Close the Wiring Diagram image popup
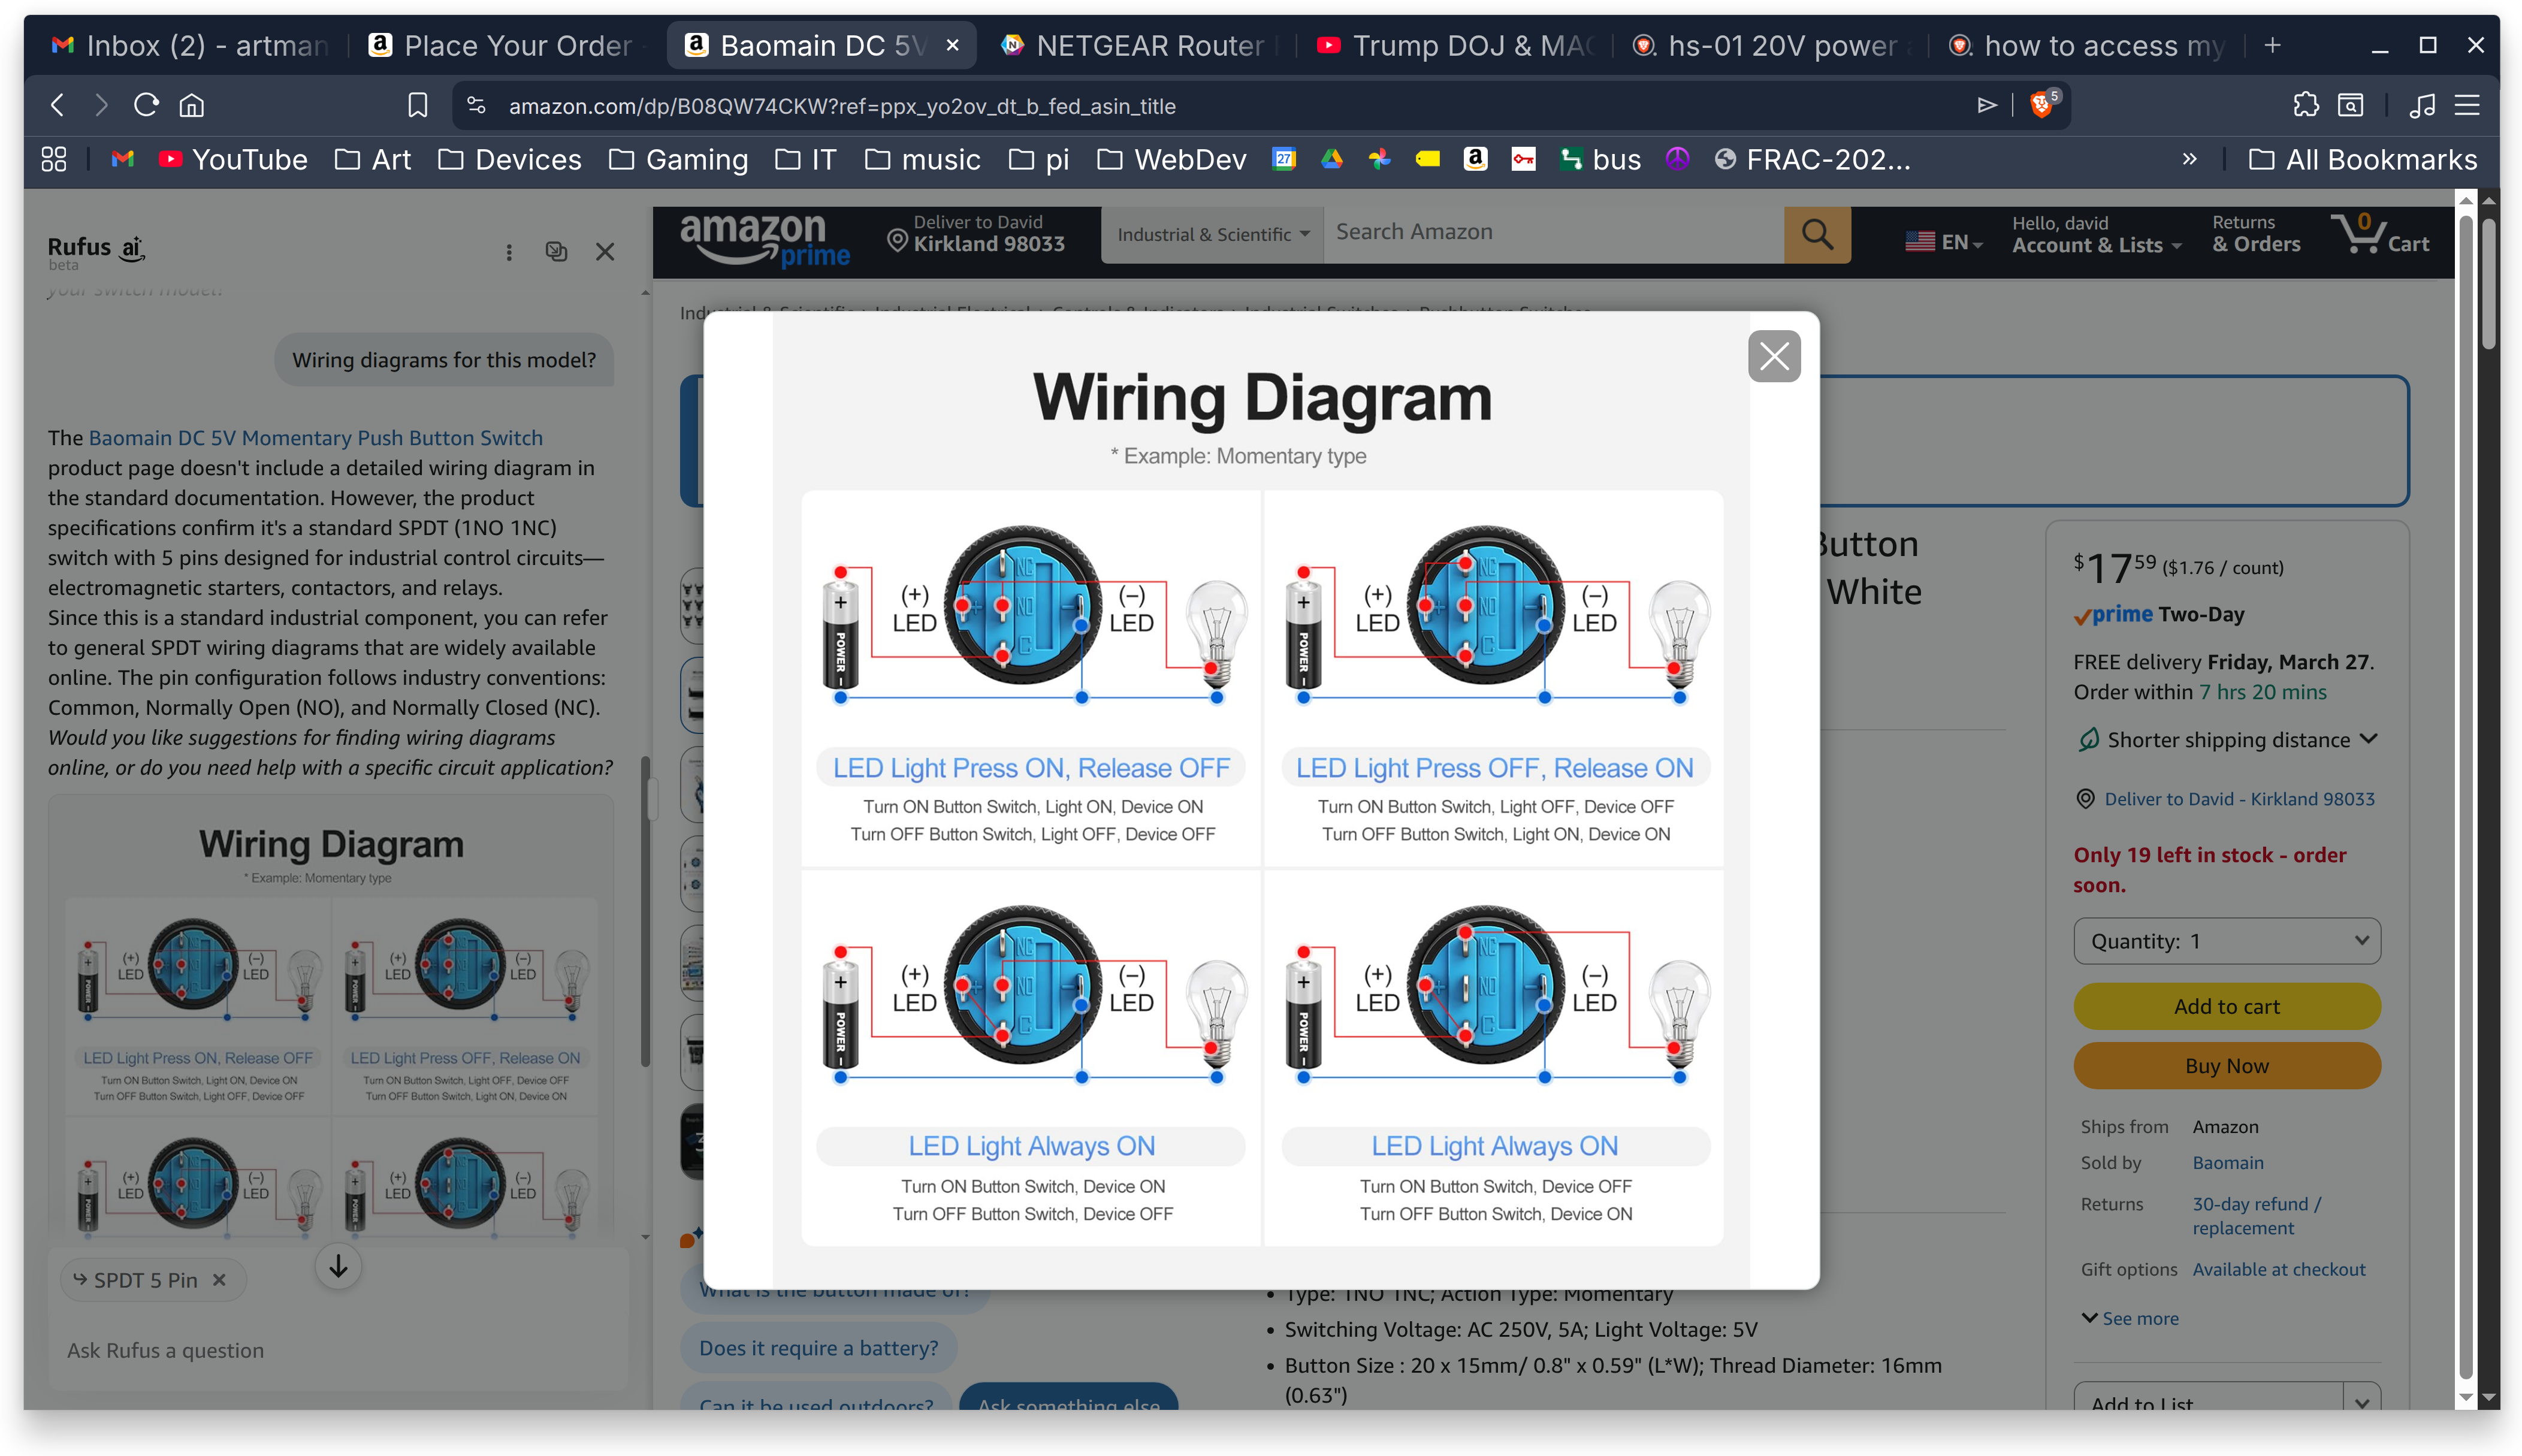Screen dimensions: 2522x1456 (1773, 356)
